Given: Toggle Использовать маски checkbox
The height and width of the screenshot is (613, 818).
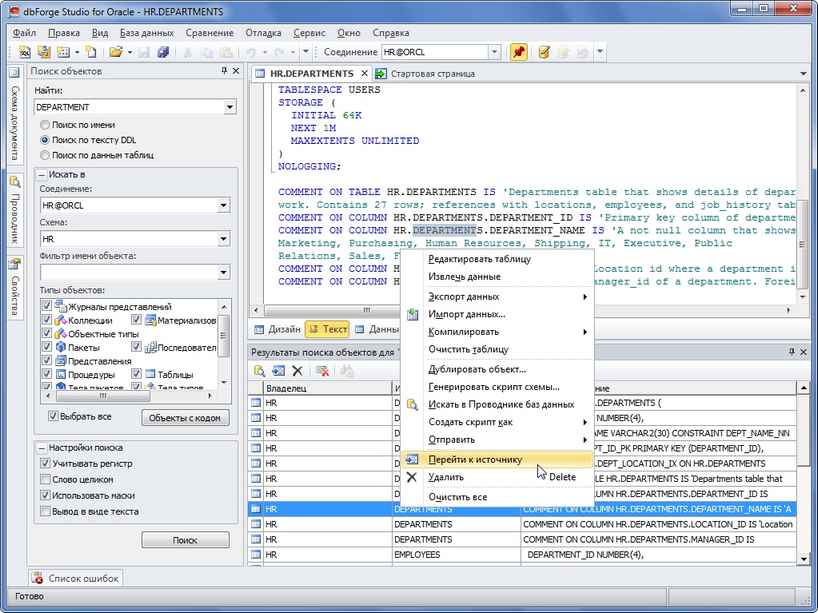Looking at the screenshot, I should click(45, 495).
